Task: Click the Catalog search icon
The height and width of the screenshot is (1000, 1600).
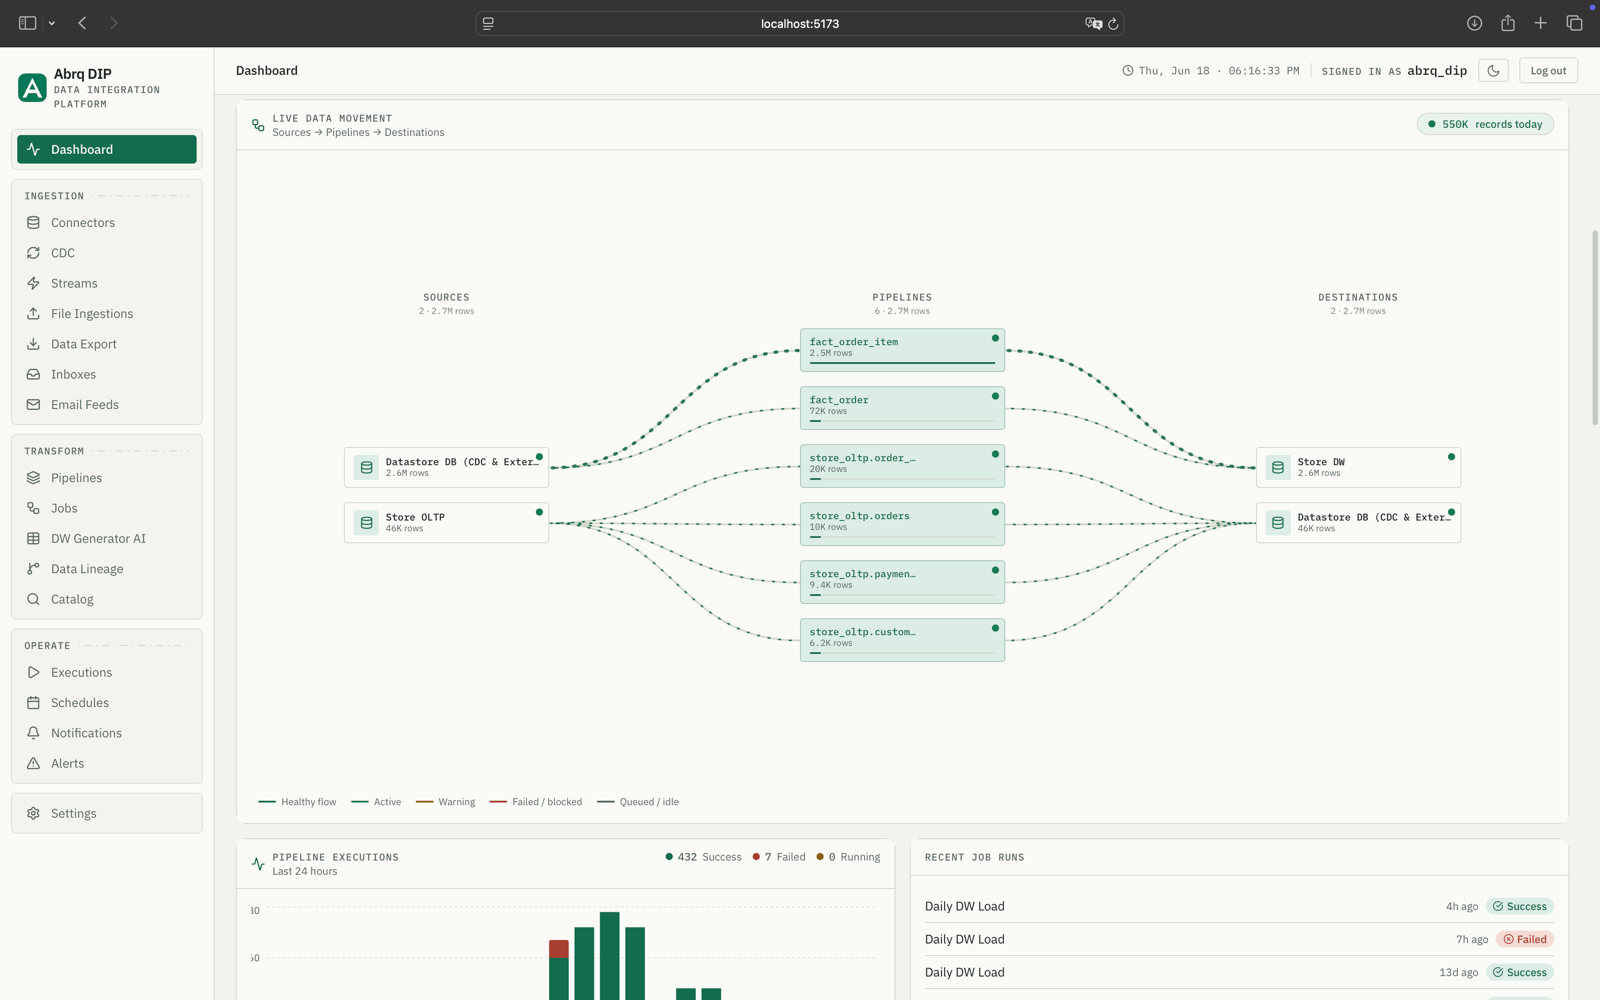Action: tap(33, 599)
